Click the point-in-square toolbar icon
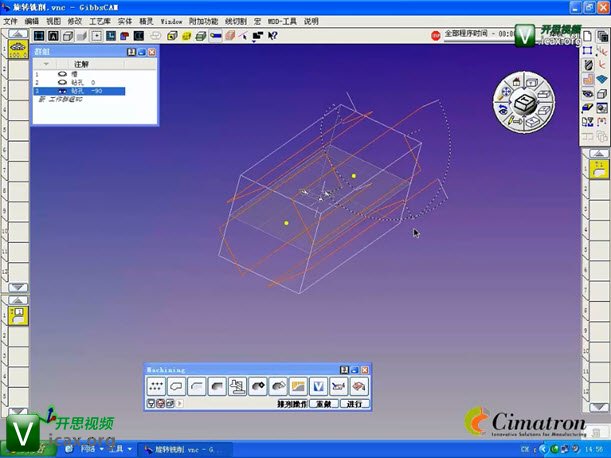 pyautogui.click(x=96, y=36)
